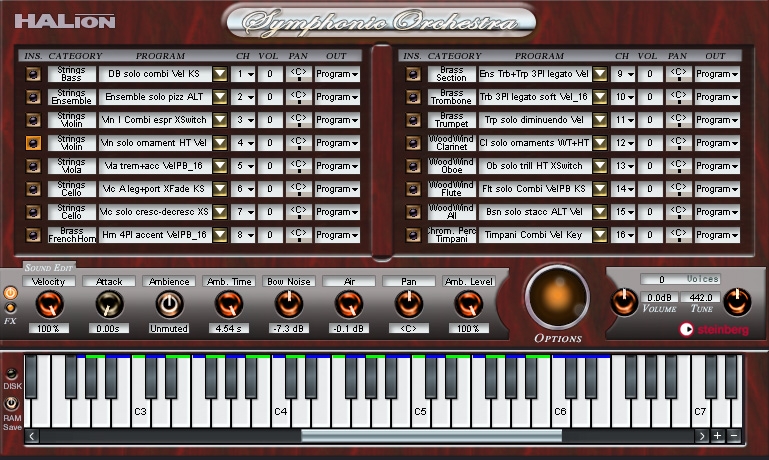Click the Strings Bass category cell
This screenshot has height=460, width=769.
pos(72,74)
